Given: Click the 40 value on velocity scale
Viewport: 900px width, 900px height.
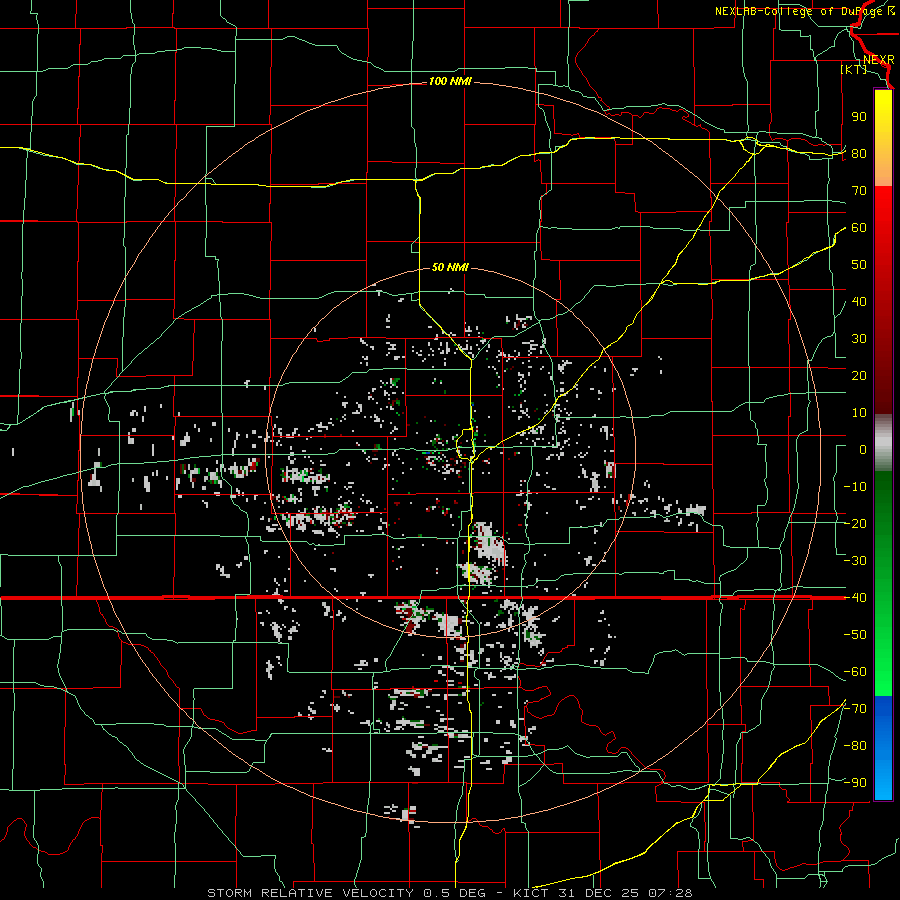Looking at the screenshot, I should point(859,302).
